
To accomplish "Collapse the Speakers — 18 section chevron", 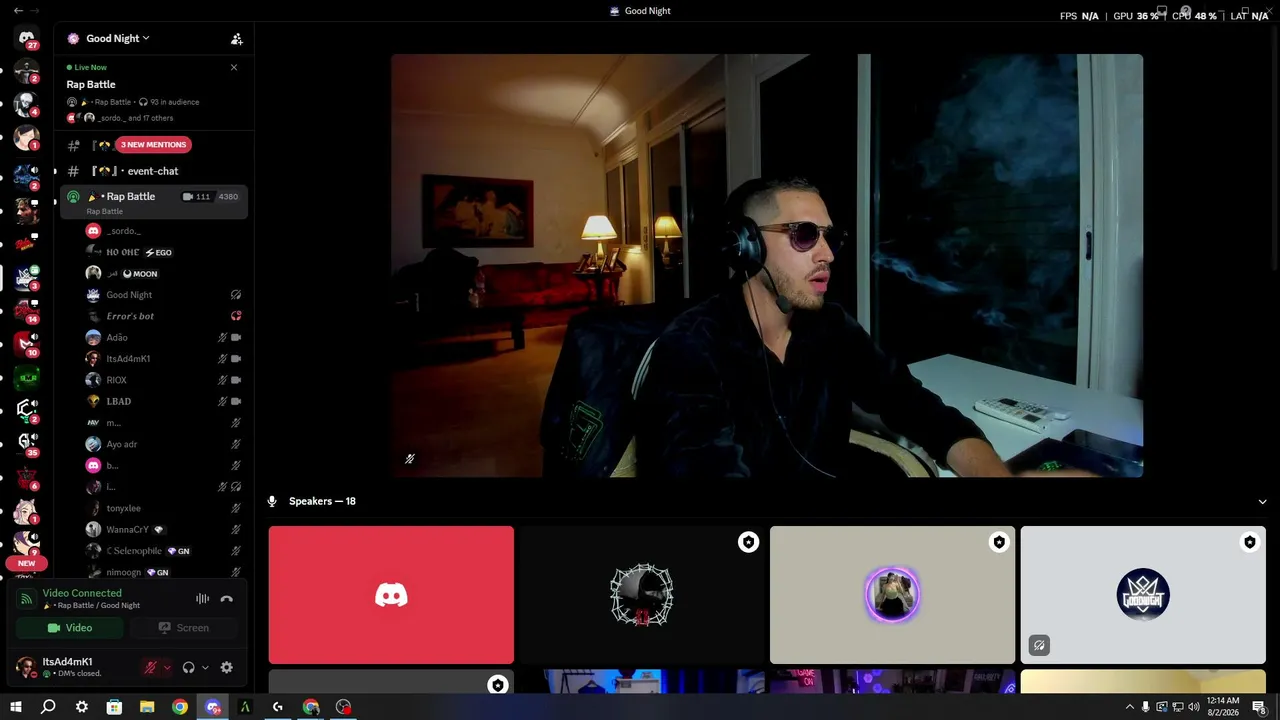I will click(x=1262, y=501).
